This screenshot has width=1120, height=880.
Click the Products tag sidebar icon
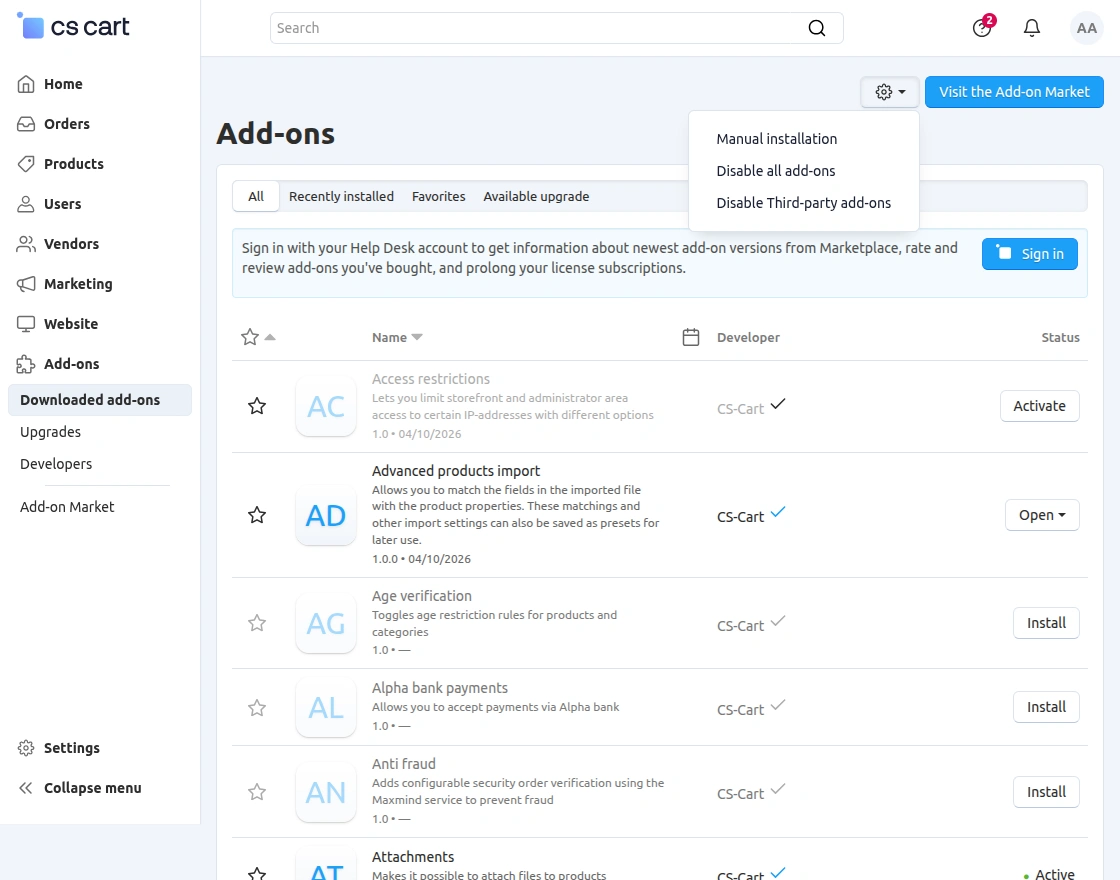27,164
